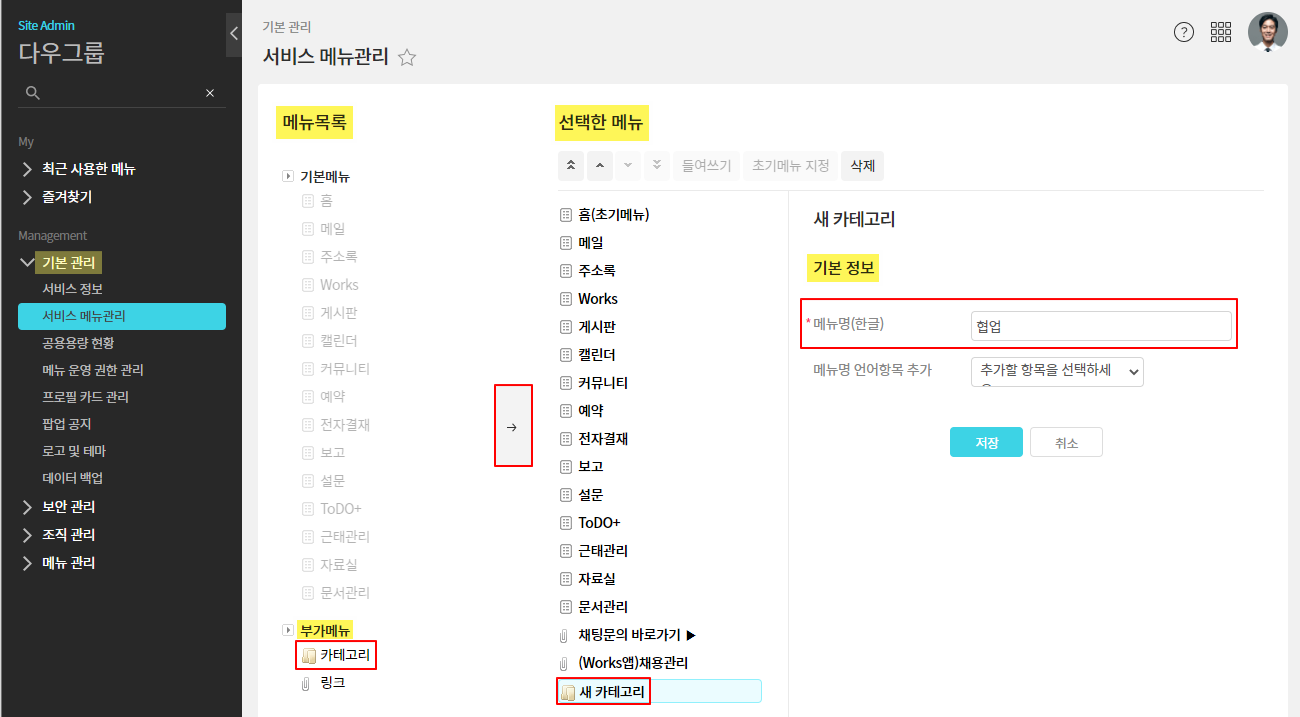Click the 메뉴명(한글) input field
The width and height of the screenshot is (1300, 717).
tap(1100, 326)
